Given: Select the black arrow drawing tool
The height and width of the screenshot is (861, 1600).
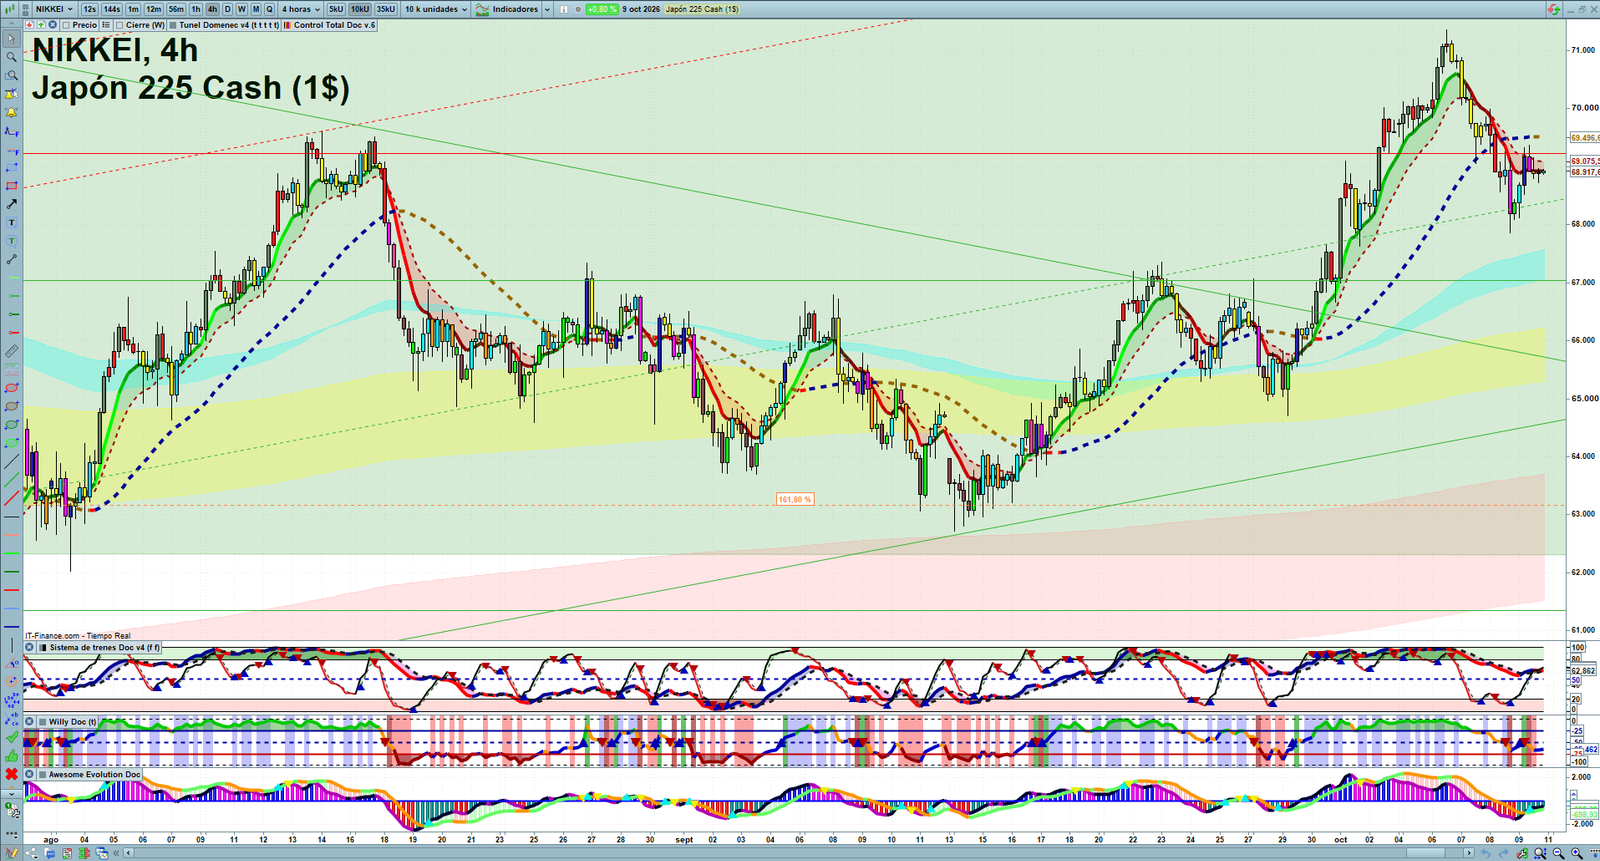Looking at the screenshot, I should 12,204.
